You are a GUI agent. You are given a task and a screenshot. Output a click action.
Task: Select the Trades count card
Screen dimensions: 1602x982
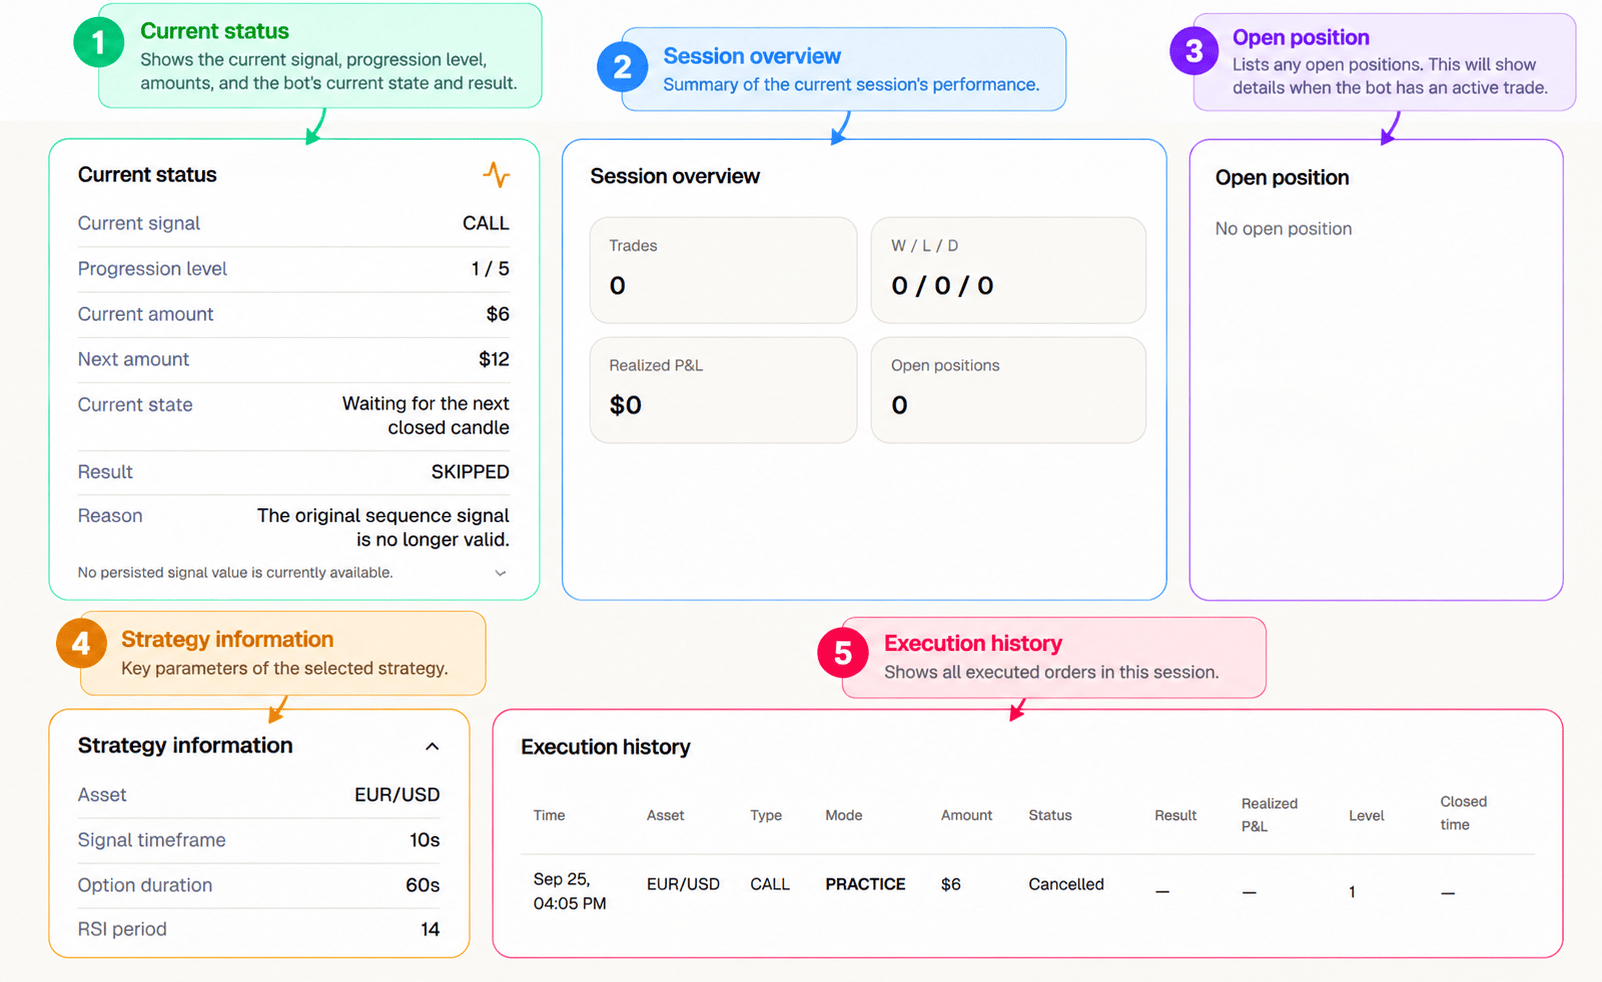723,270
